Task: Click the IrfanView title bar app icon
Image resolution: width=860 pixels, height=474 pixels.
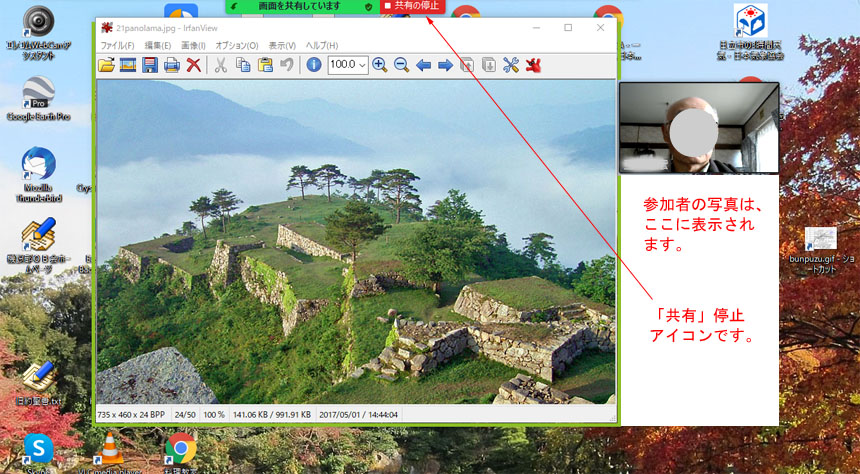Action: [107, 28]
